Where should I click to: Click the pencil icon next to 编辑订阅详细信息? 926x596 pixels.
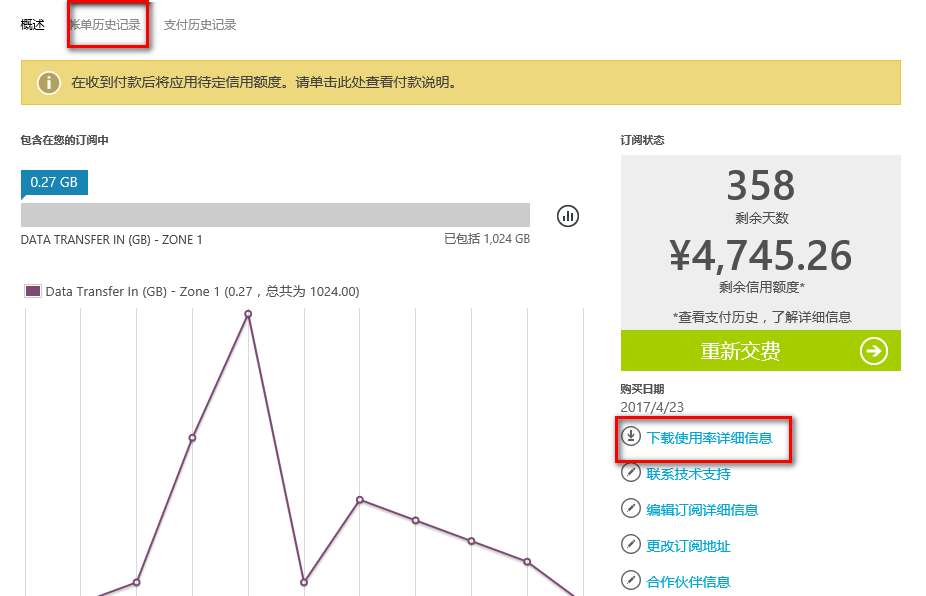click(631, 509)
